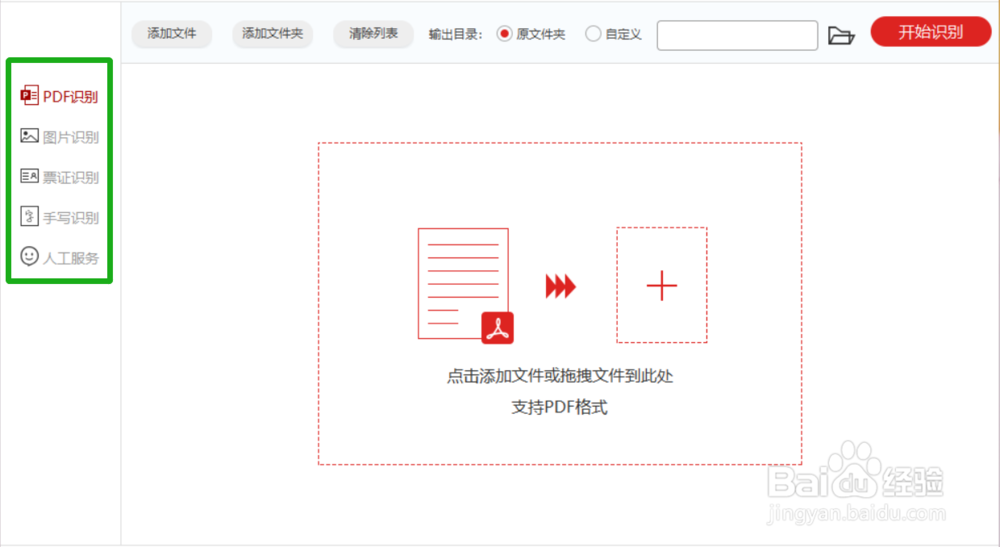The width and height of the screenshot is (1000, 547).
Task: Click the 输出目录 label
Action: click(455, 34)
